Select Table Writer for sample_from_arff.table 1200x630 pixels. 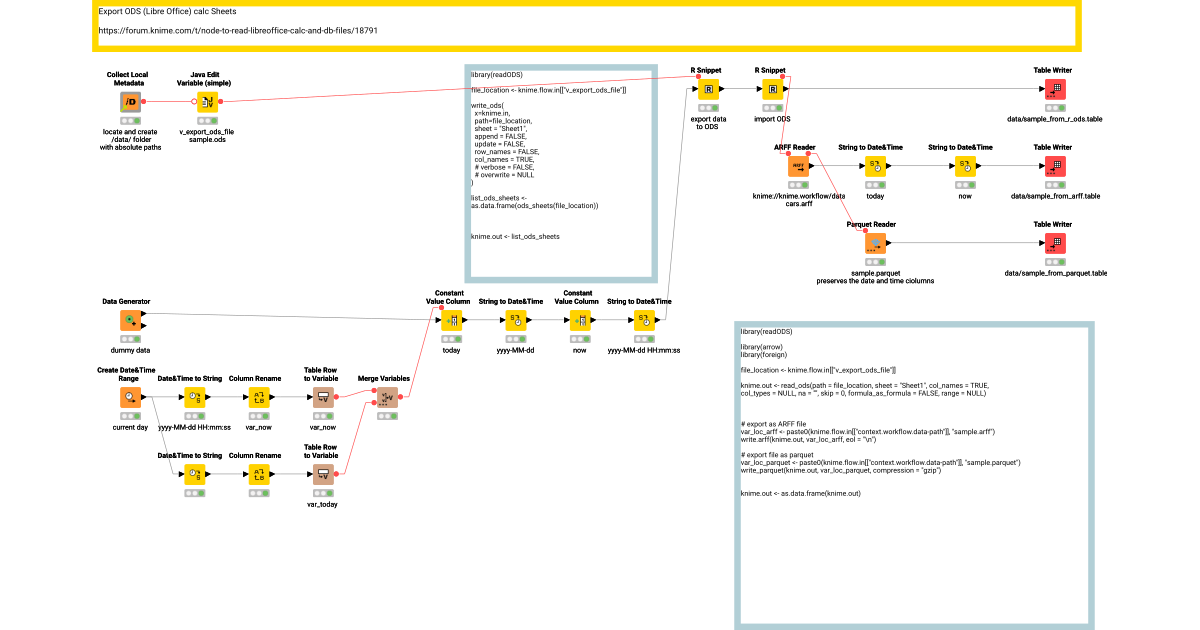[x=1054, y=167]
